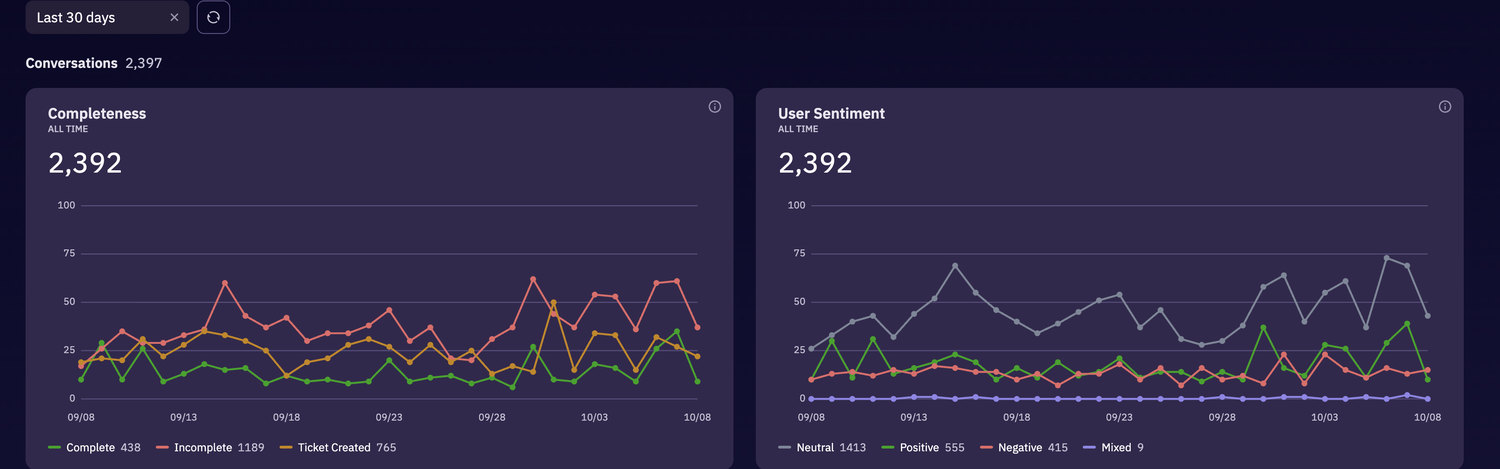
Task: Toggle the Ticket Created series in legend
Action: coord(338,448)
